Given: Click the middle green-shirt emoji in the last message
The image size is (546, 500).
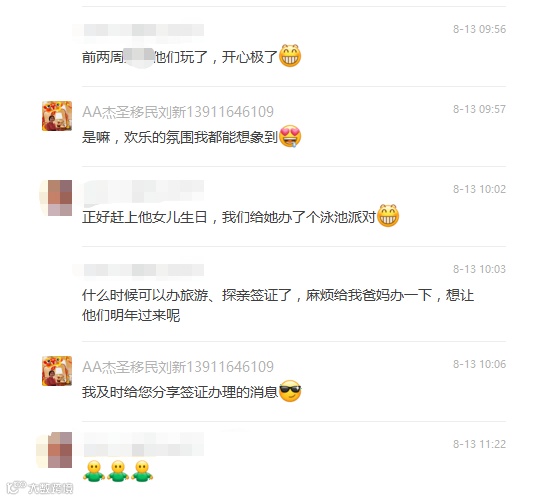Looking at the screenshot, I should click(x=118, y=471).
